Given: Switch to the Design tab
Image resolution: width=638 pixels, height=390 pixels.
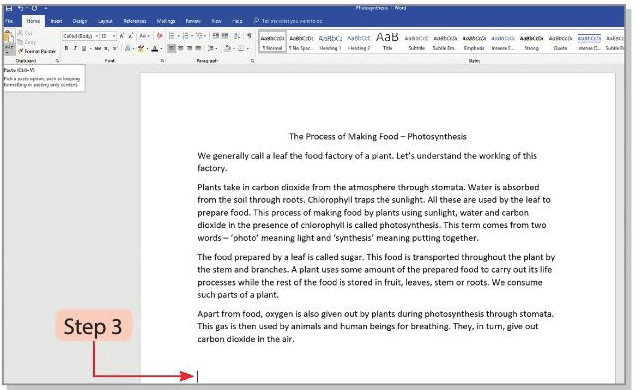Looking at the screenshot, I should 80,21.
